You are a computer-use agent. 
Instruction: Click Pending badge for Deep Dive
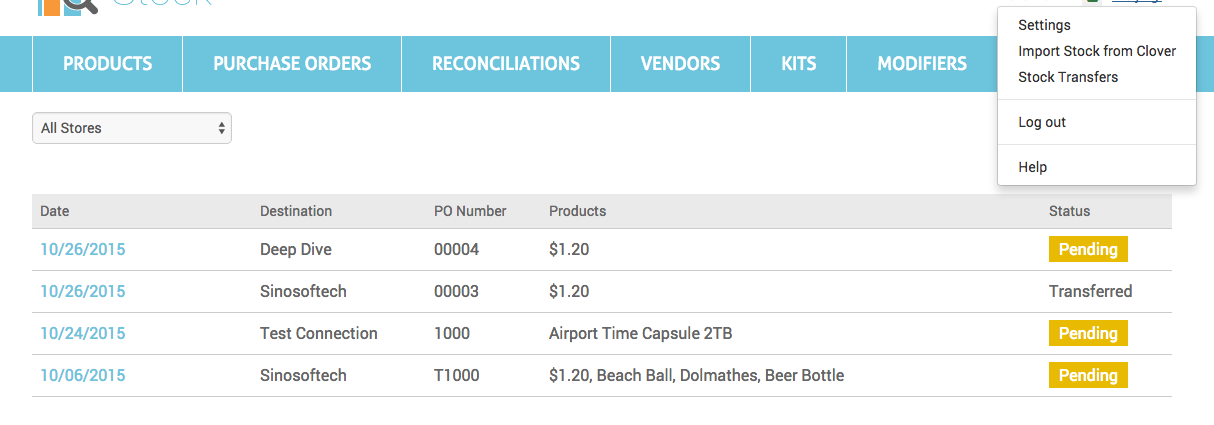[1088, 249]
